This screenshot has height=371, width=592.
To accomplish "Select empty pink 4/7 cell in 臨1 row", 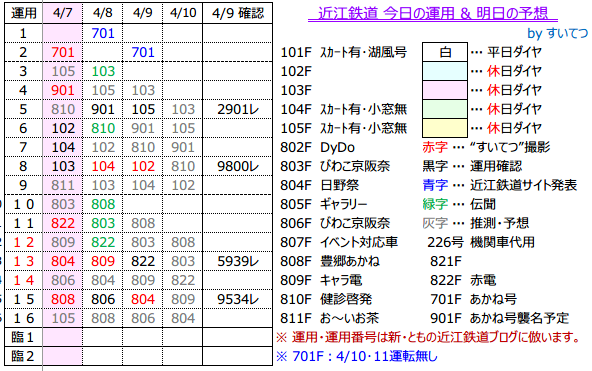I will [62, 337].
